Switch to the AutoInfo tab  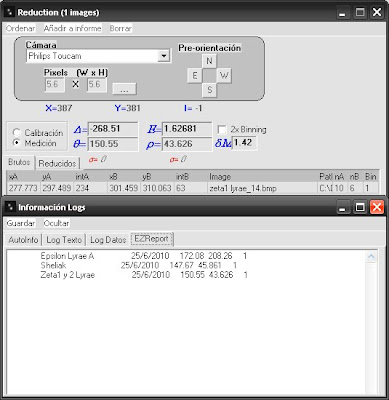tap(23, 240)
